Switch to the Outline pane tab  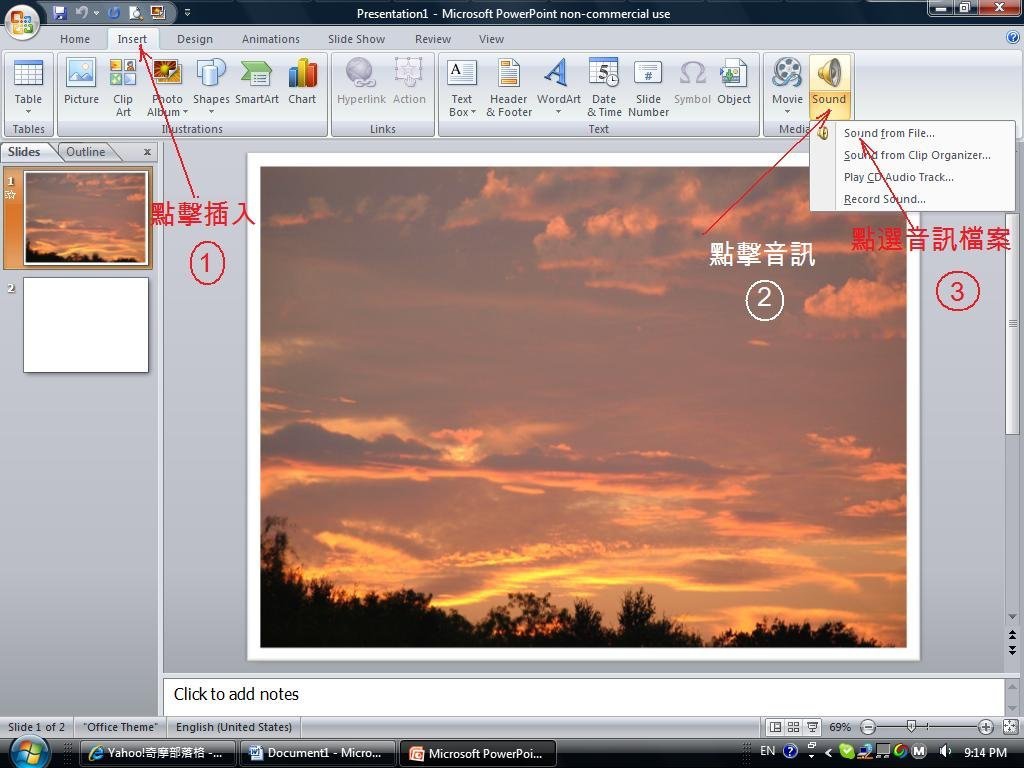coord(86,152)
